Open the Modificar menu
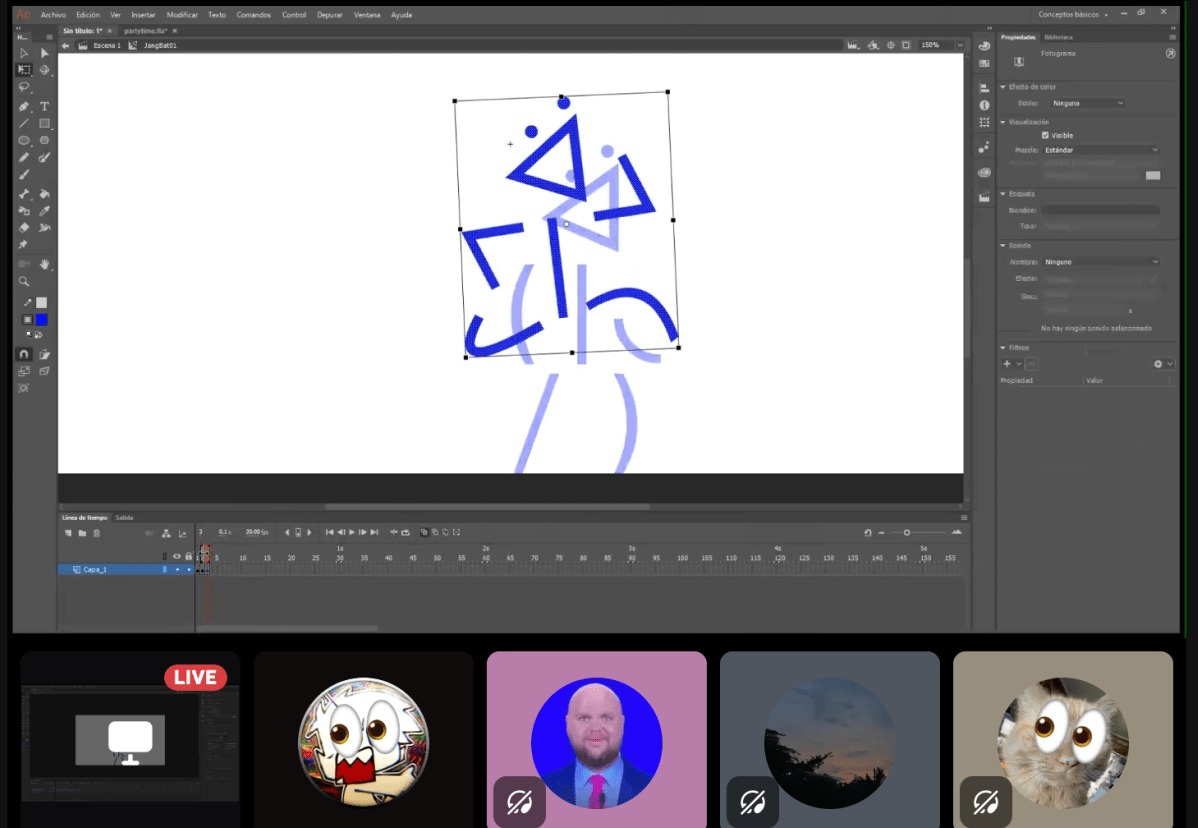This screenshot has width=1198, height=828. click(182, 15)
